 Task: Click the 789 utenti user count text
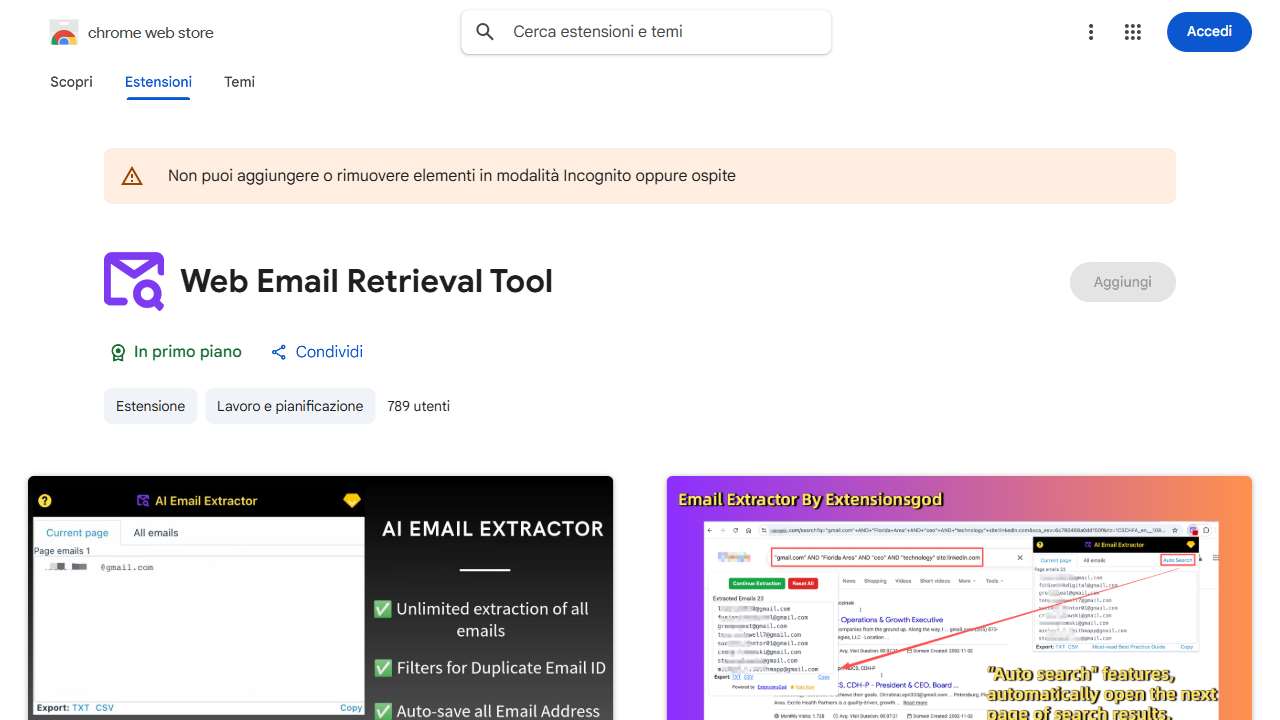coord(418,406)
